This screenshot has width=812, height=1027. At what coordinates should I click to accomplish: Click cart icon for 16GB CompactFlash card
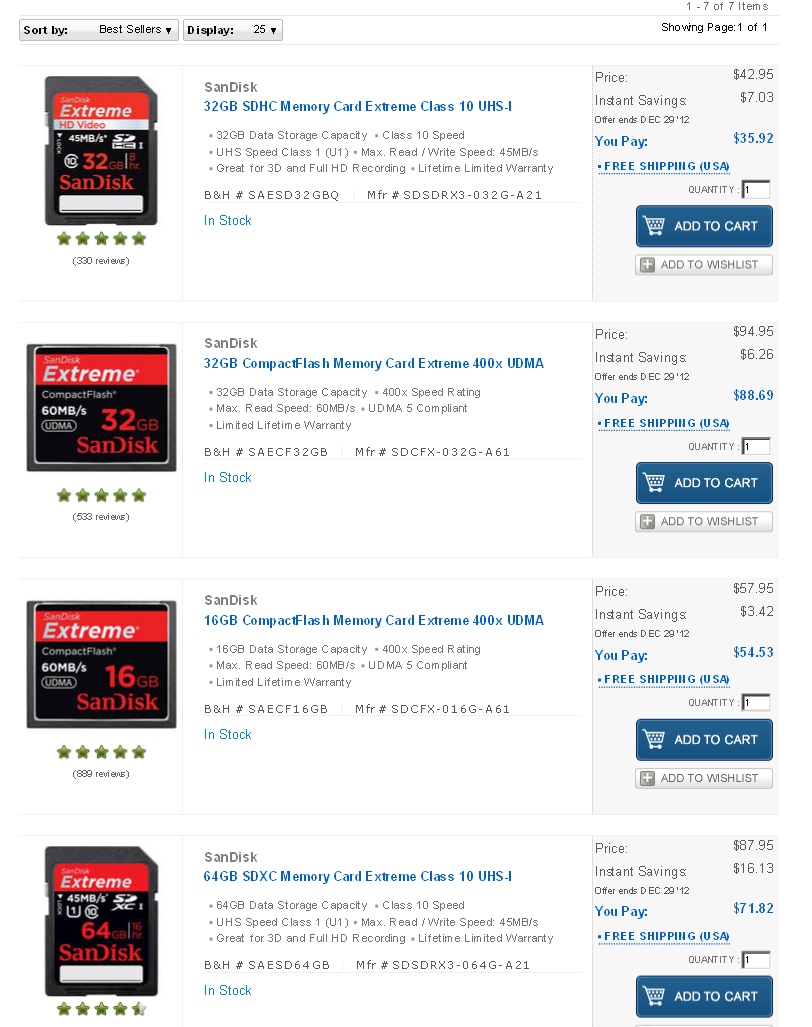pos(654,739)
